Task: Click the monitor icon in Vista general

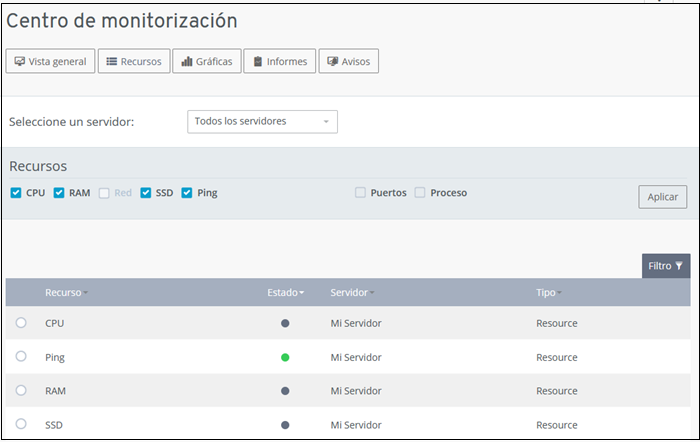Action: coord(19,61)
